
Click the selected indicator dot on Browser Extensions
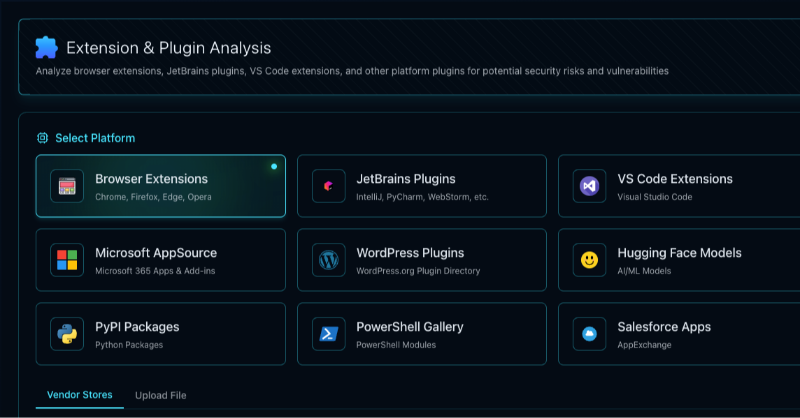tap(274, 166)
